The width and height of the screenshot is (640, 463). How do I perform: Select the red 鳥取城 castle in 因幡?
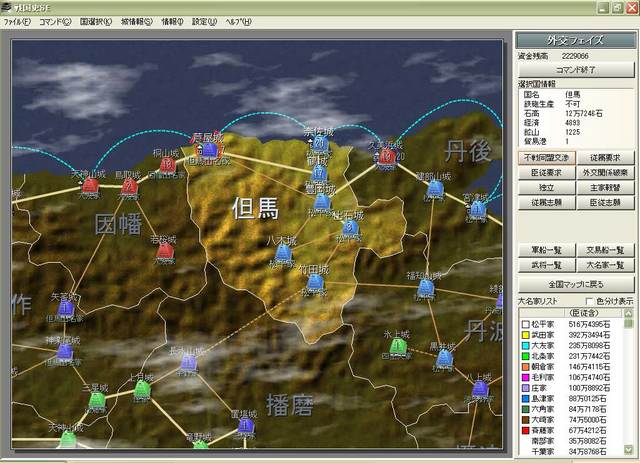click(x=129, y=187)
